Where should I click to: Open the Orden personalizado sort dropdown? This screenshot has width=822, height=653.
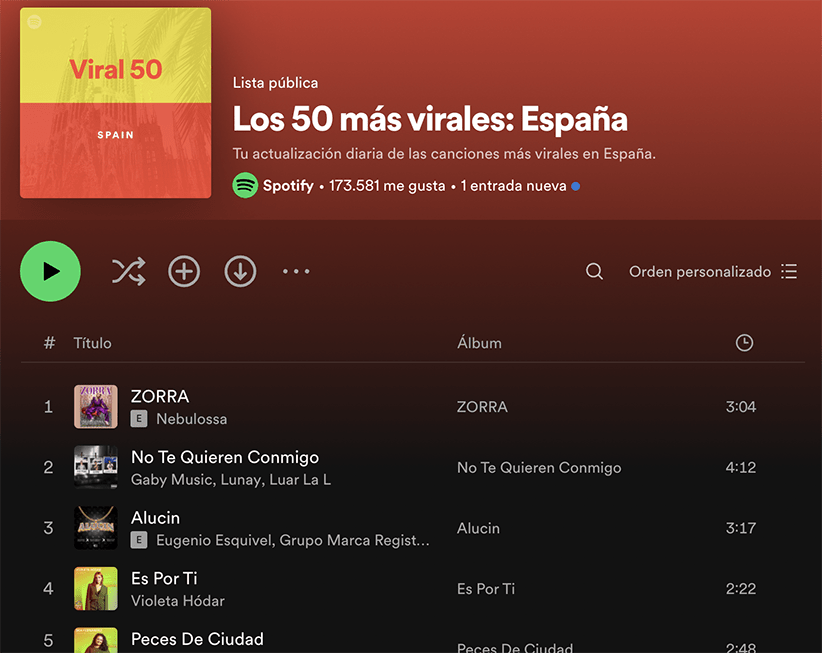[x=700, y=271]
